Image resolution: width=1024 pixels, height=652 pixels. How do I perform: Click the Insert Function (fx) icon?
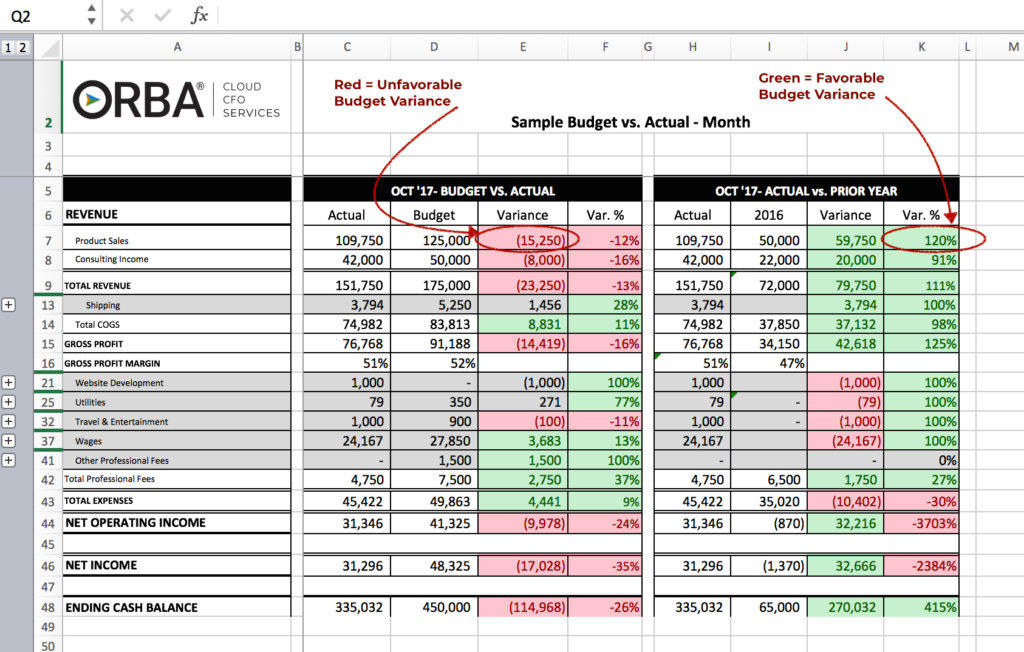[202, 15]
